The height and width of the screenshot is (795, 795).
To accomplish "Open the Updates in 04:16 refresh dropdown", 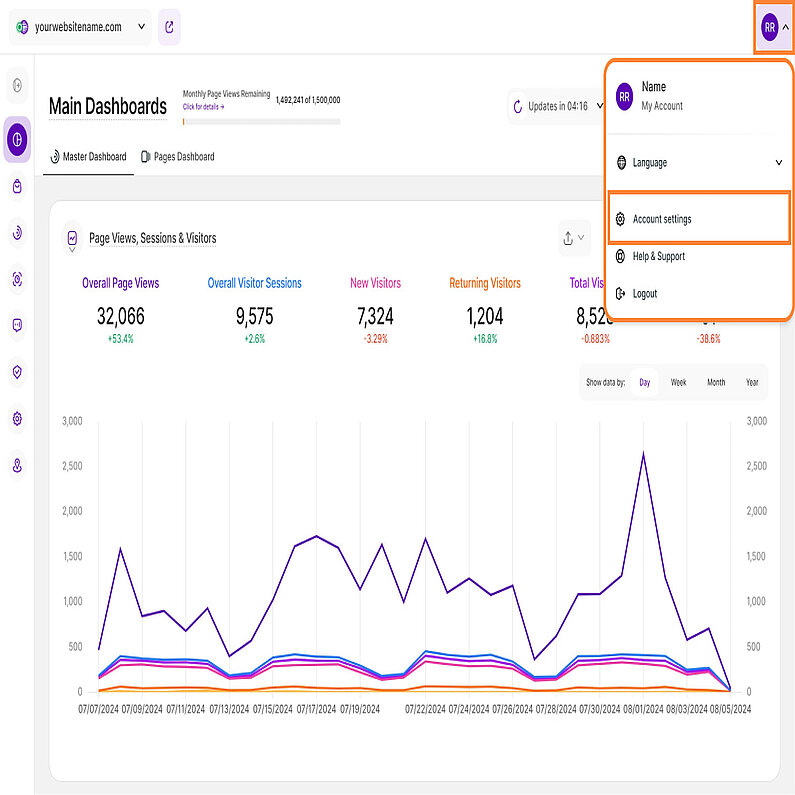I will [x=556, y=106].
